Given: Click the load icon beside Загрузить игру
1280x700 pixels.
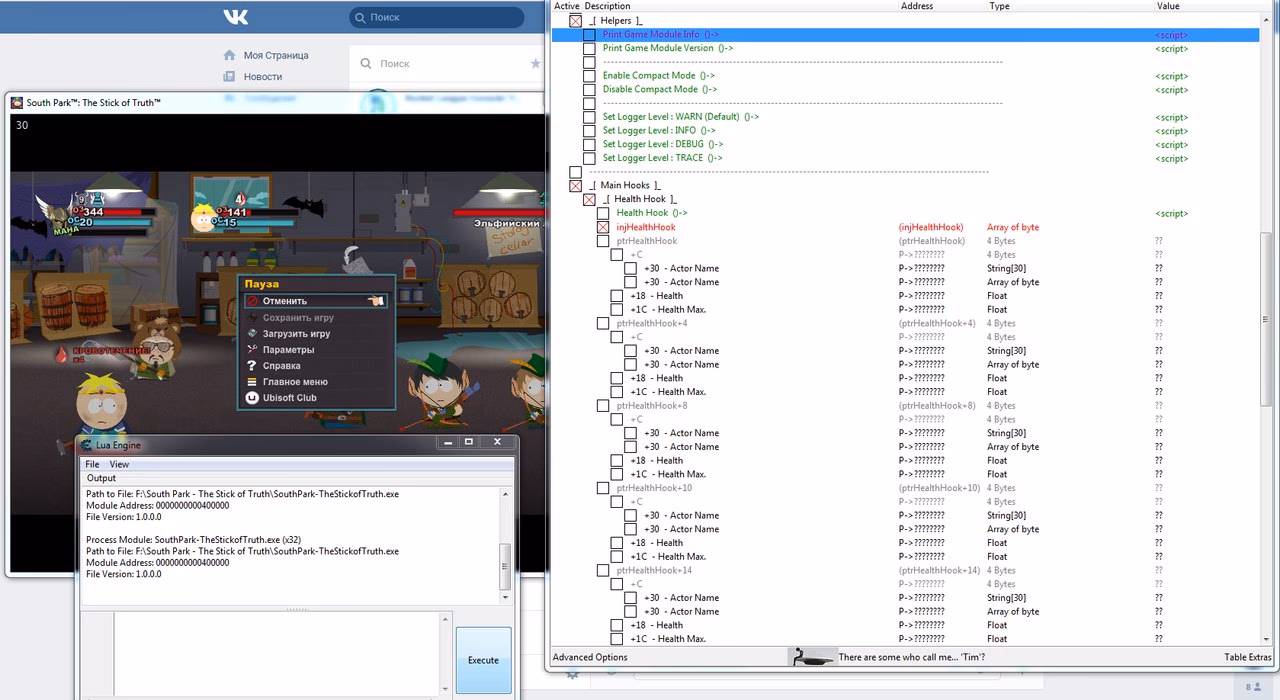Looking at the screenshot, I should (253, 333).
